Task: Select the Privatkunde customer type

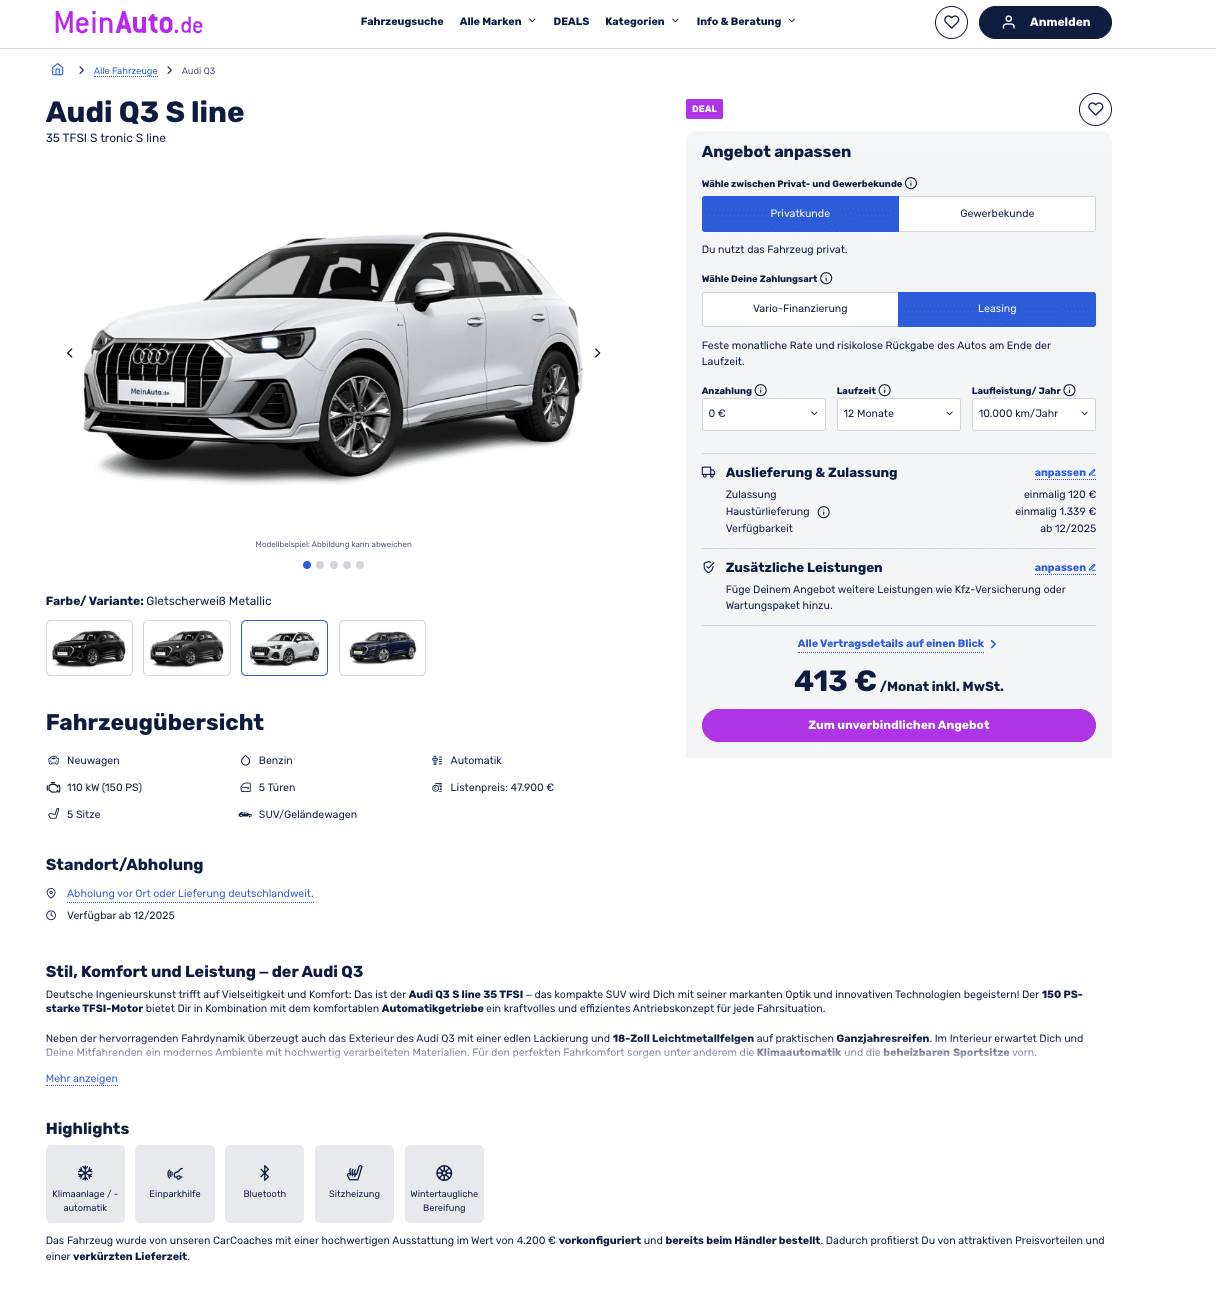Action: click(800, 214)
